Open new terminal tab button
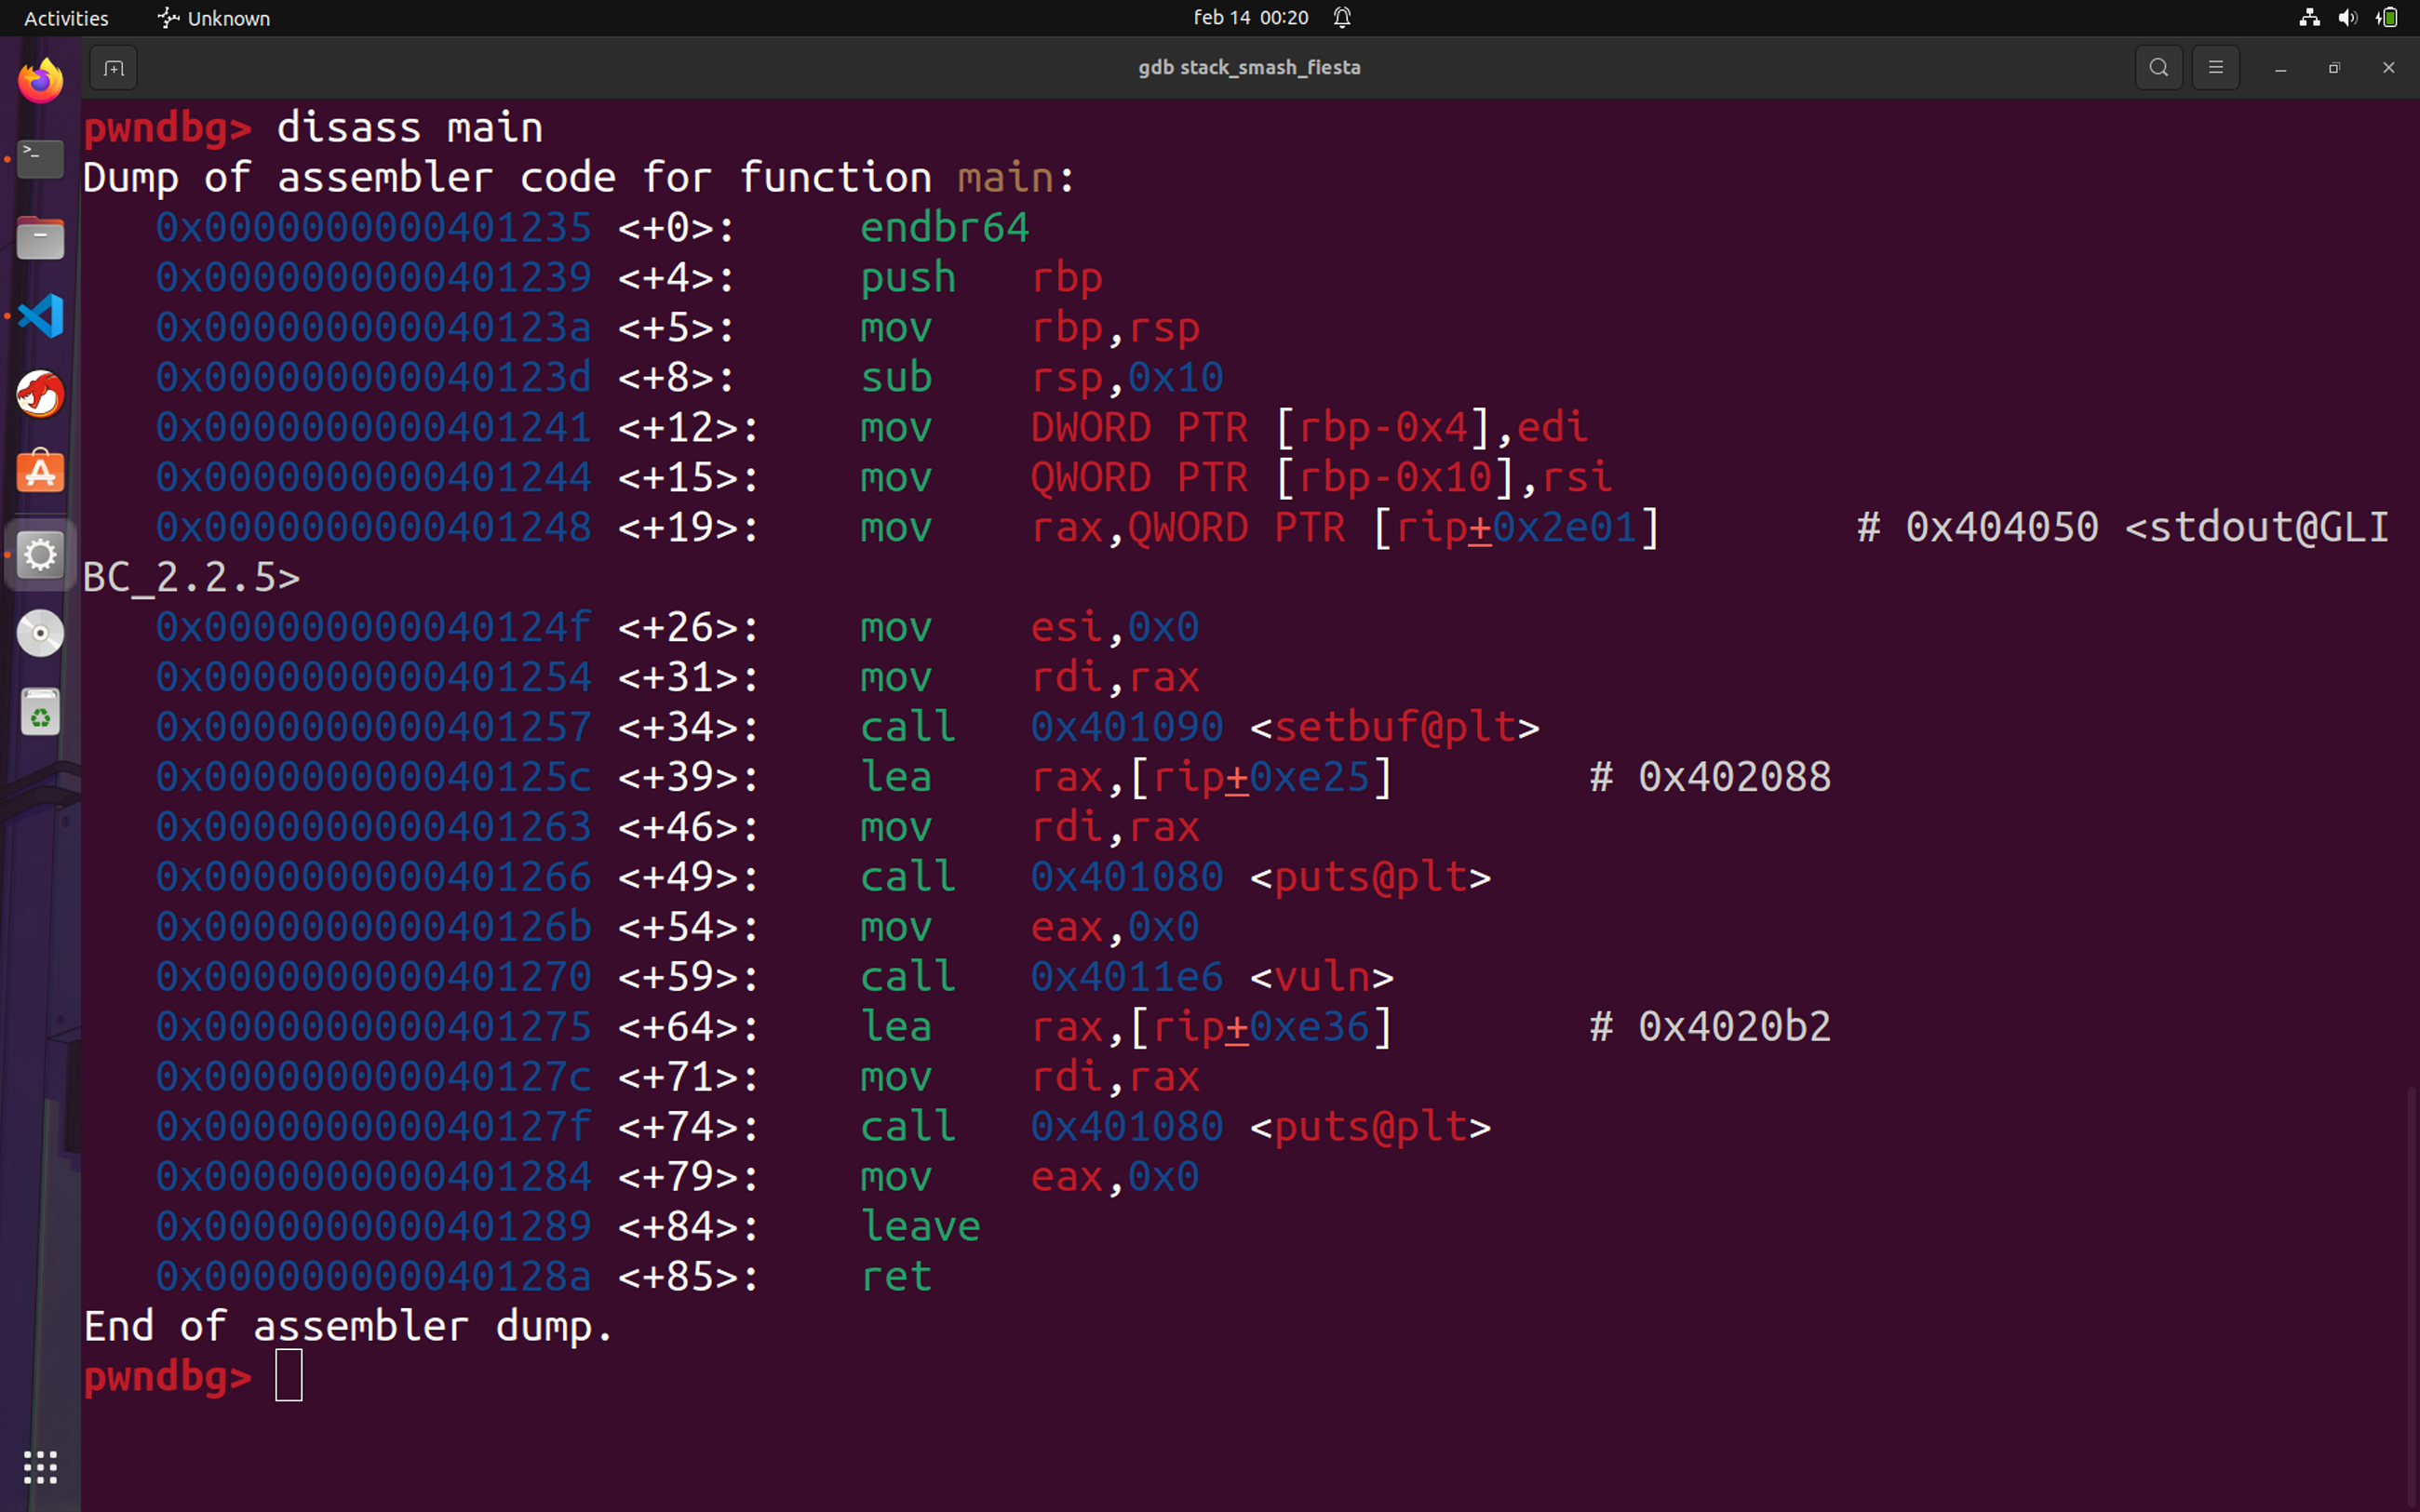 (114, 68)
